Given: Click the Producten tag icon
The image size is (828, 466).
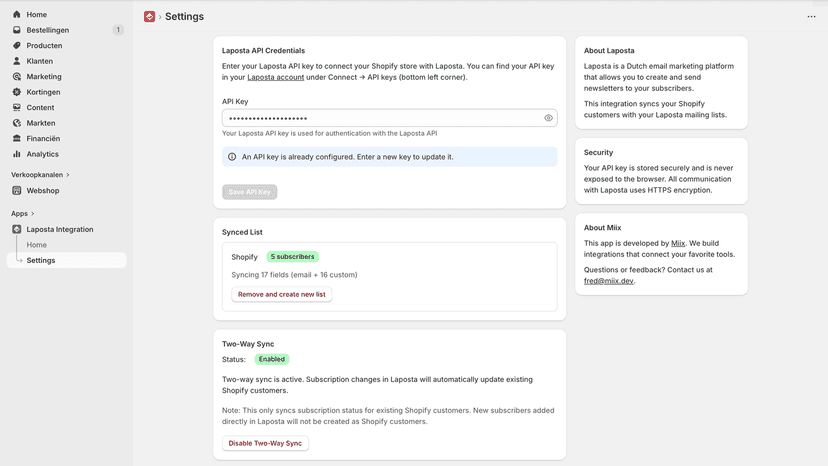Looking at the screenshot, I should 16,45.
